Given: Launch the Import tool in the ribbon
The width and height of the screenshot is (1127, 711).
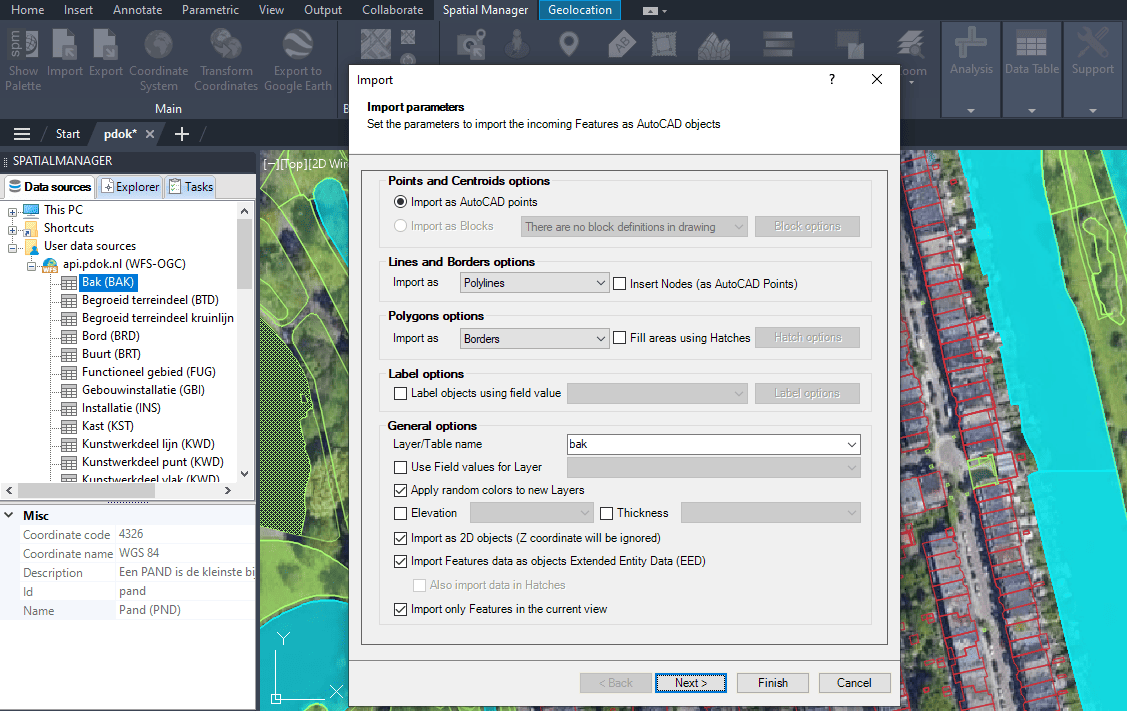Looking at the screenshot, I should click(65, 45).
